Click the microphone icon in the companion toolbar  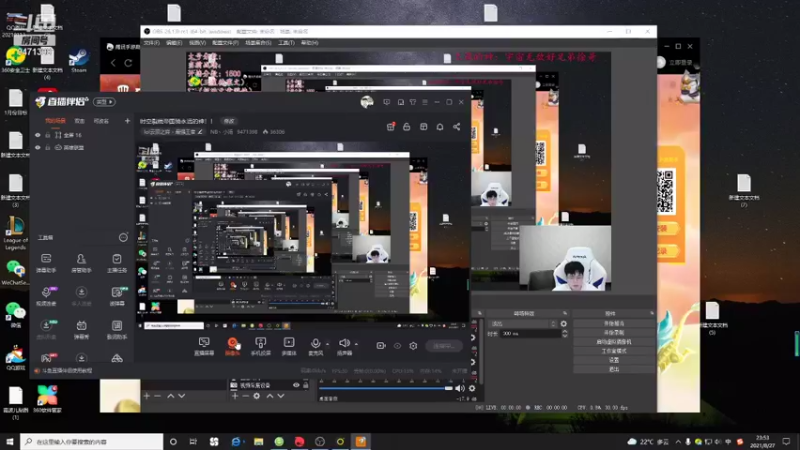click(315, 343)
